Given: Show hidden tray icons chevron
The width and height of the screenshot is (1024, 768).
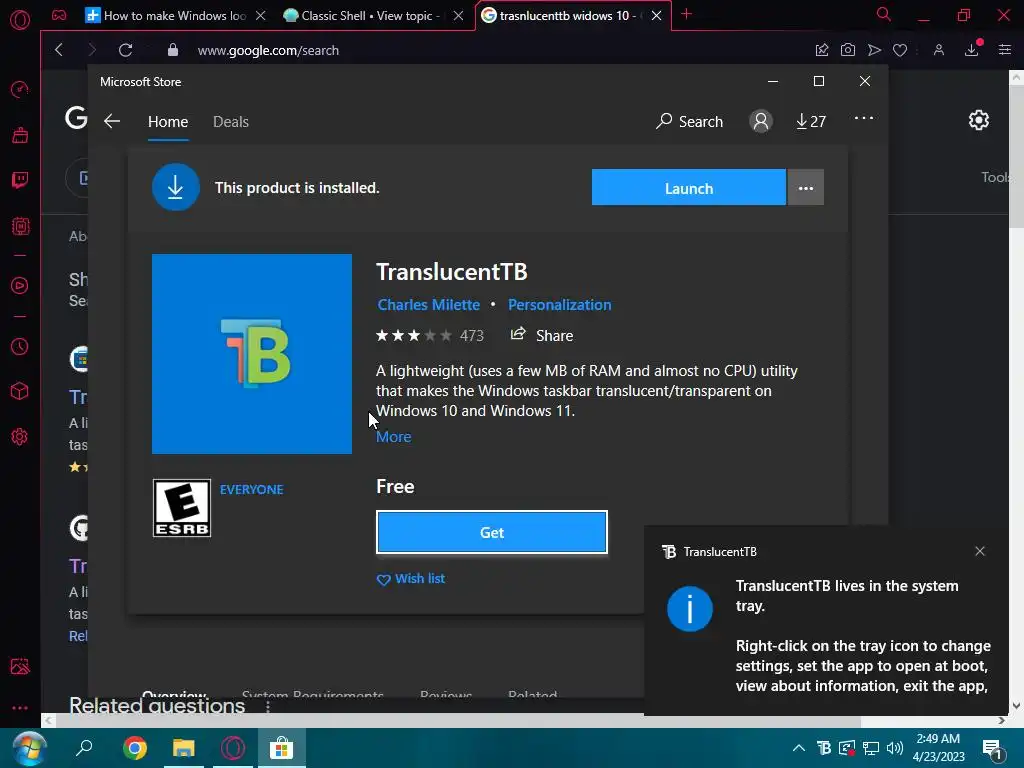Looking at the screenshot, I should click(799, 748).
